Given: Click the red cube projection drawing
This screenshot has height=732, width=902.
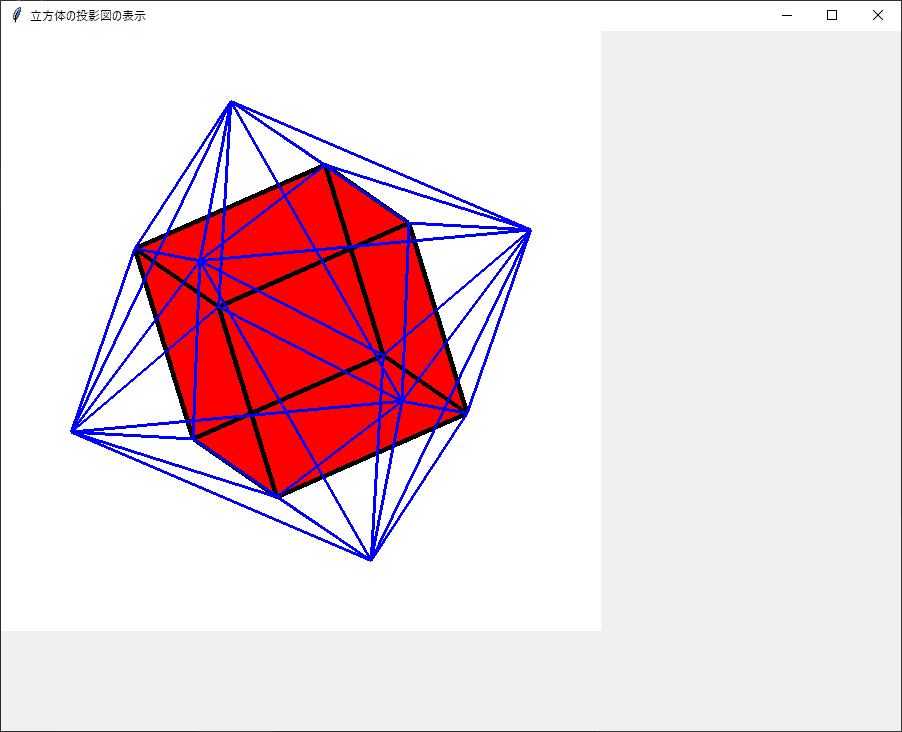Looking at the screenshot, I should coord(301,331).
